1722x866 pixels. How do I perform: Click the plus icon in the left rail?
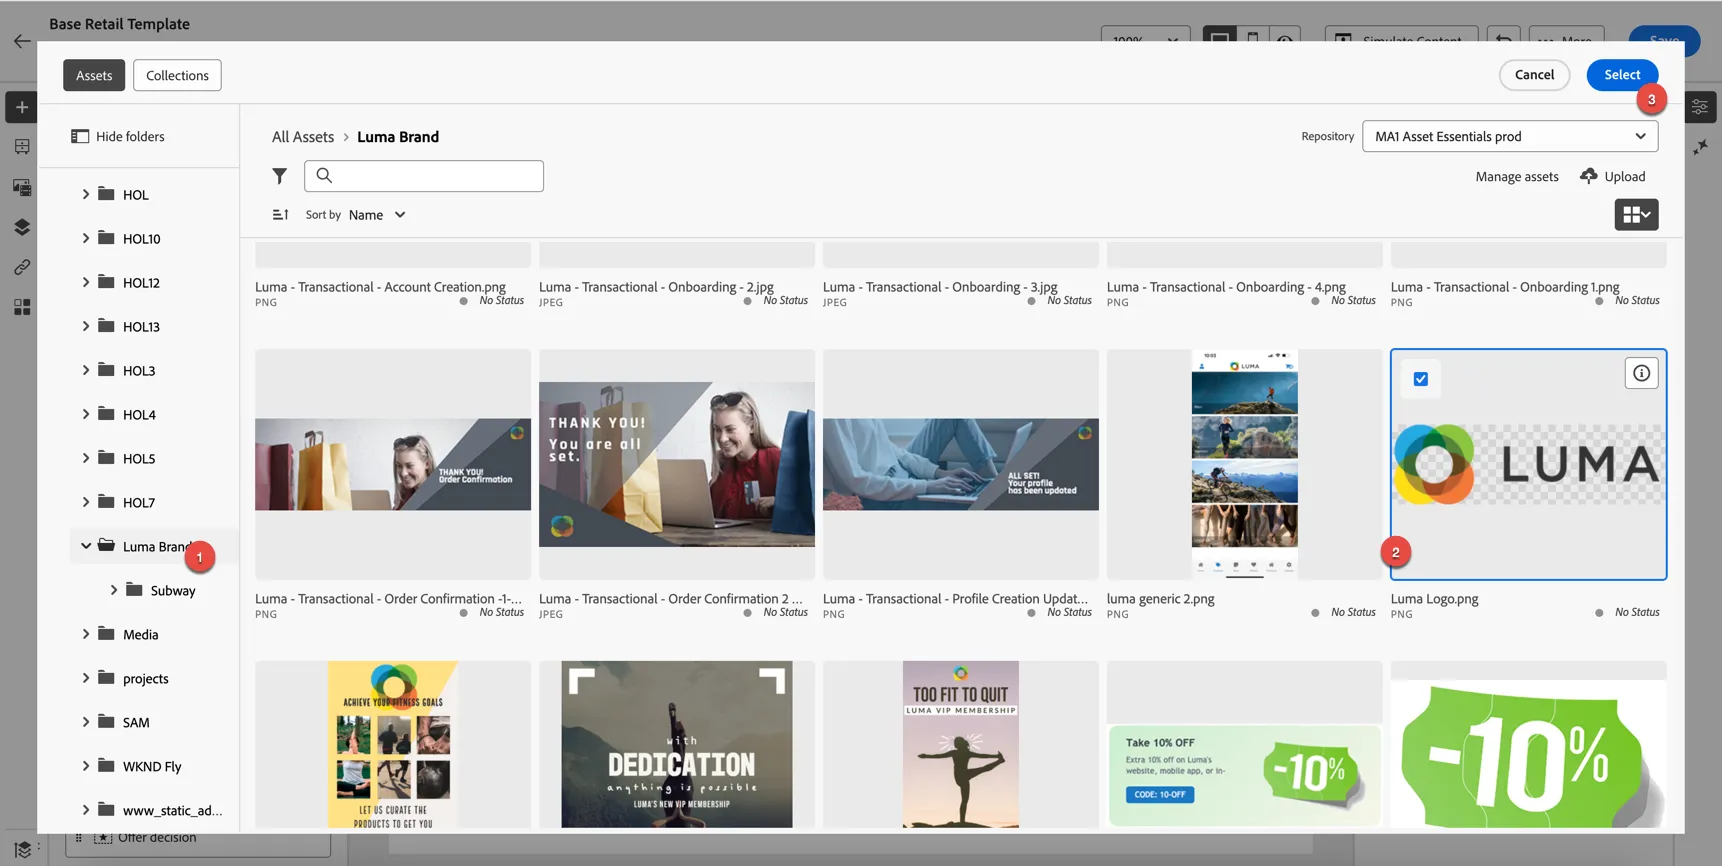click(22, 107)
